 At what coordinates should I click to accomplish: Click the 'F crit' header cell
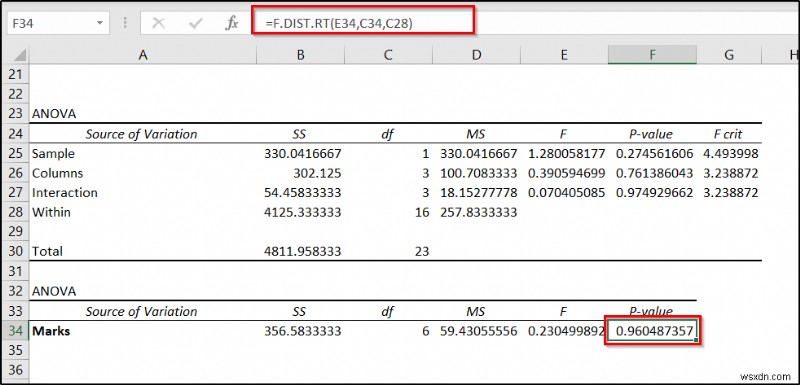pos(728,134)
